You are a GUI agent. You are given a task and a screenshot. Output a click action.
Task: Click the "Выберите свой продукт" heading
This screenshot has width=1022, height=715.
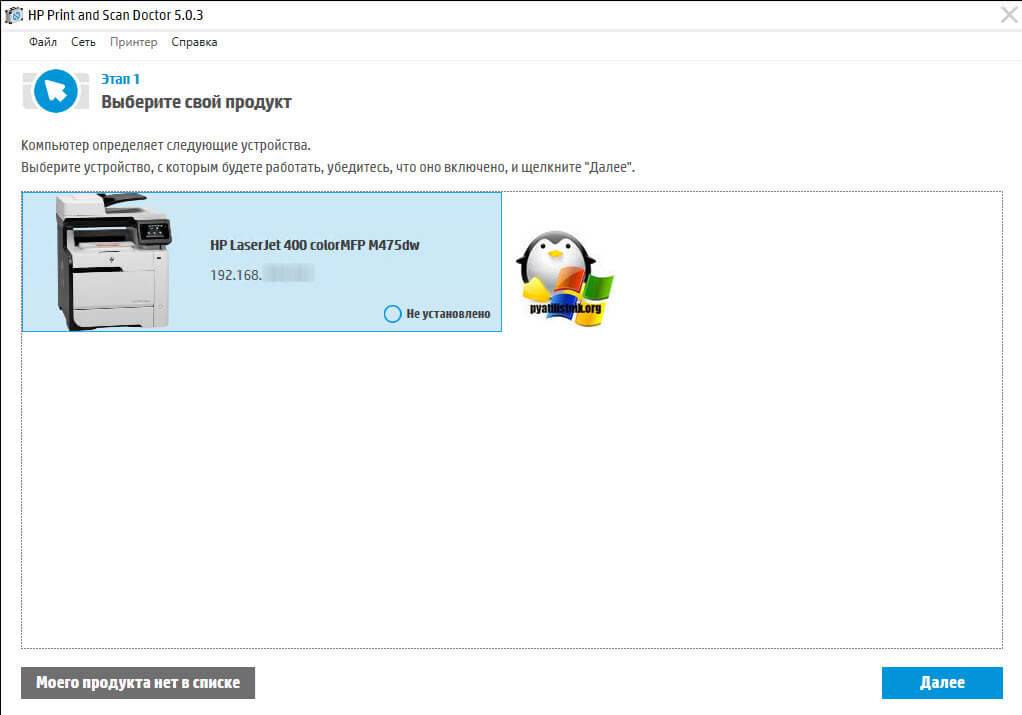pyautogui.click(x=196, y=102)
